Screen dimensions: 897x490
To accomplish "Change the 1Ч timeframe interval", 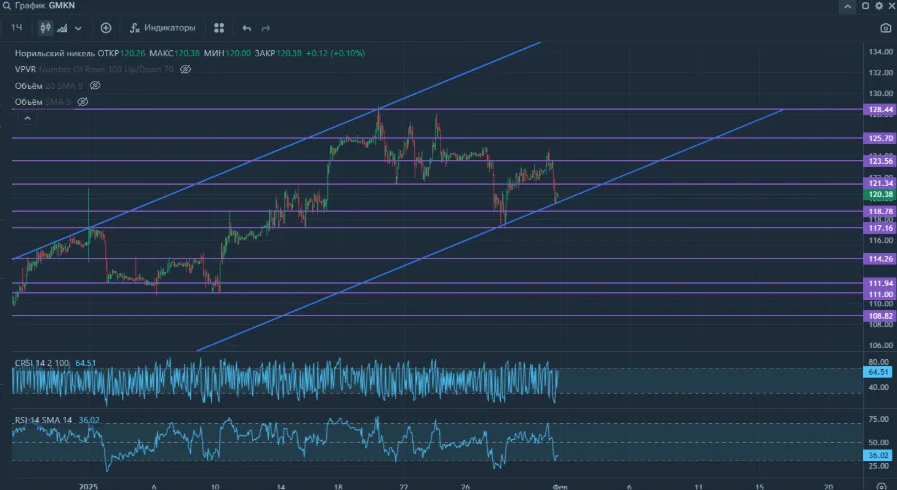I will click(x=17, y=27).
